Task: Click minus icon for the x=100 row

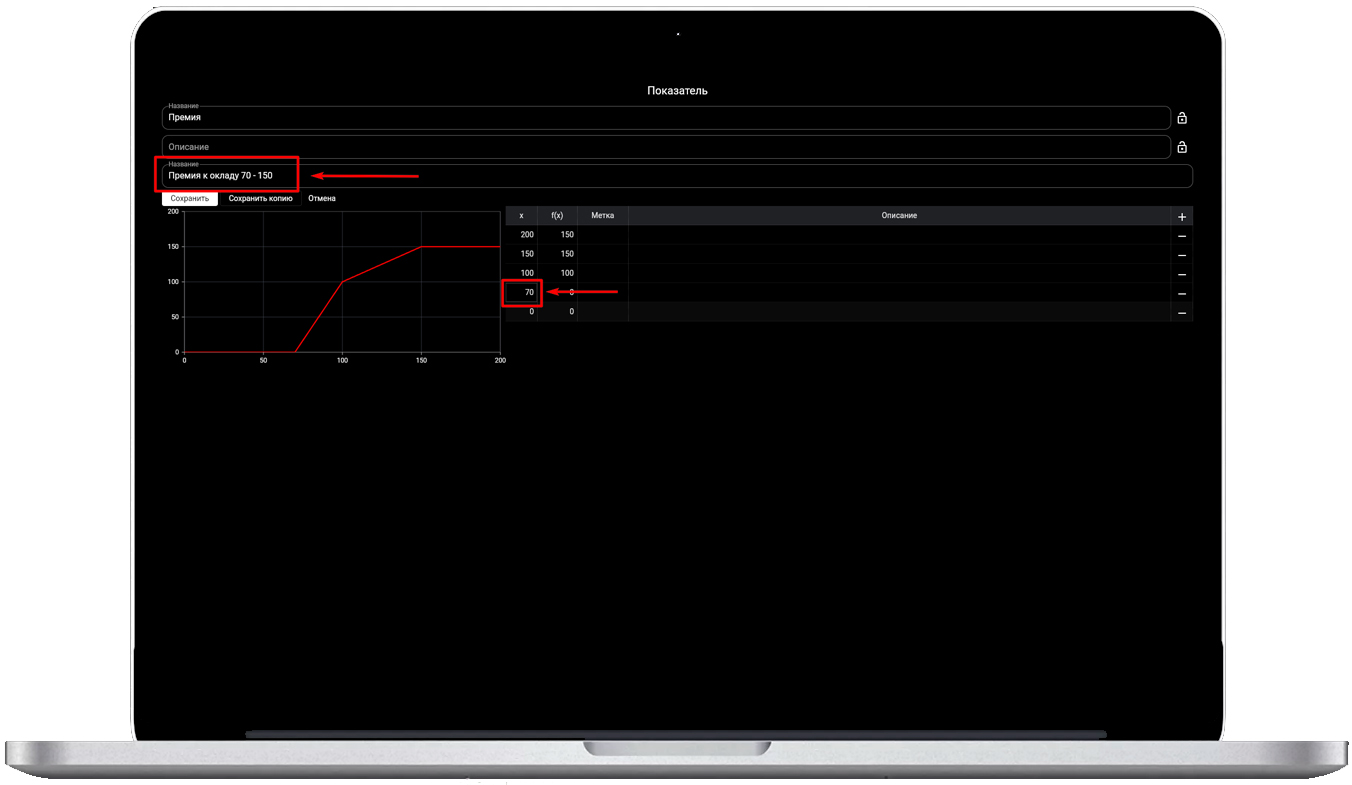Action: pos(1181,274)
